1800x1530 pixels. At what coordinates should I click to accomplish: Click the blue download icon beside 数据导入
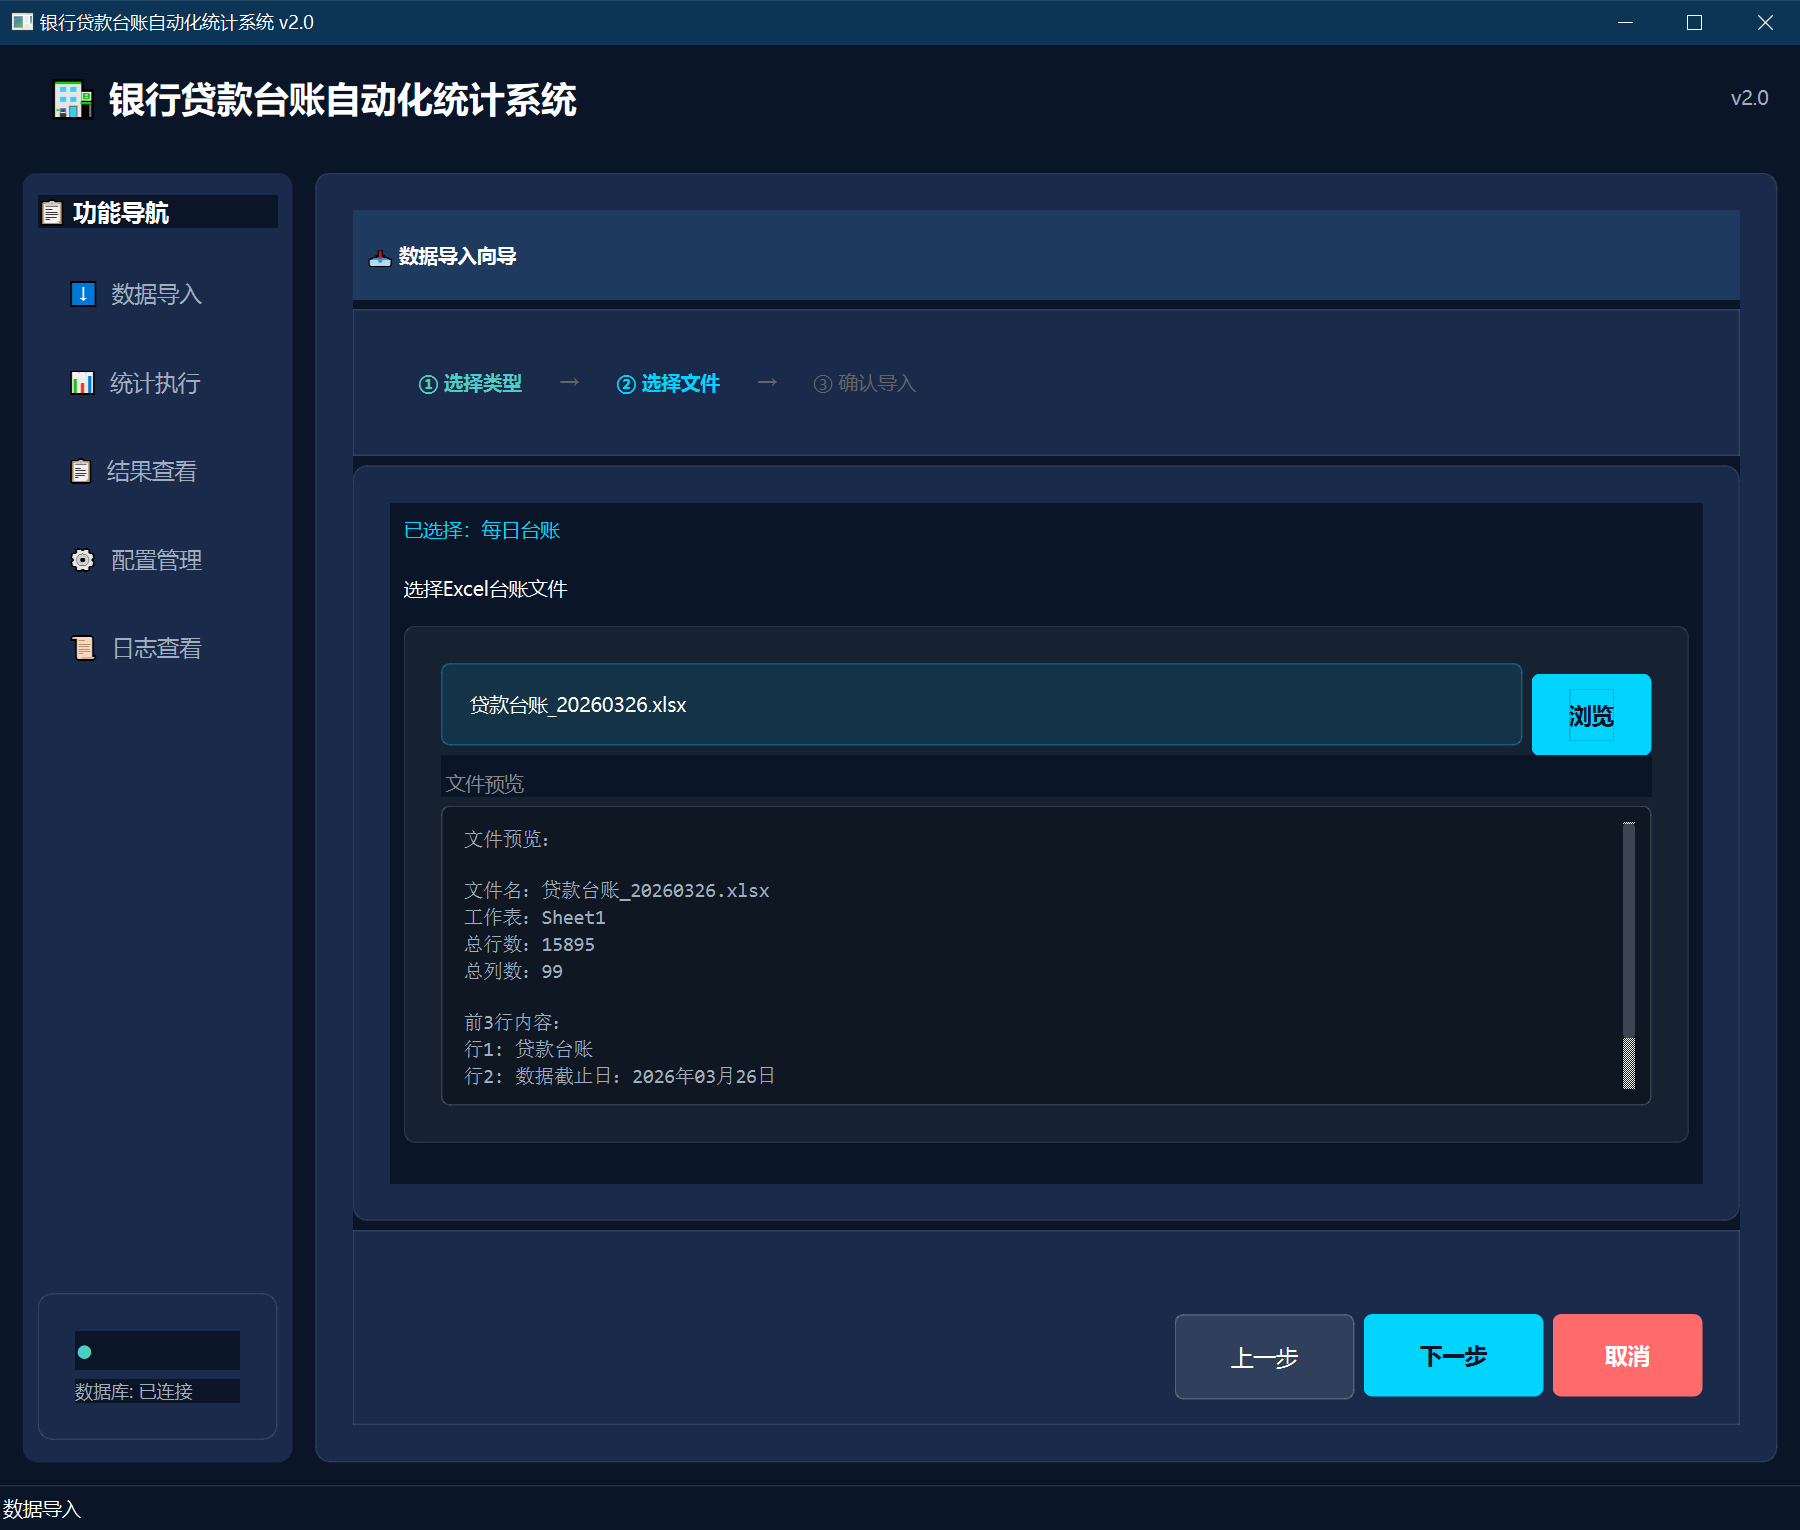coord(83,294)
